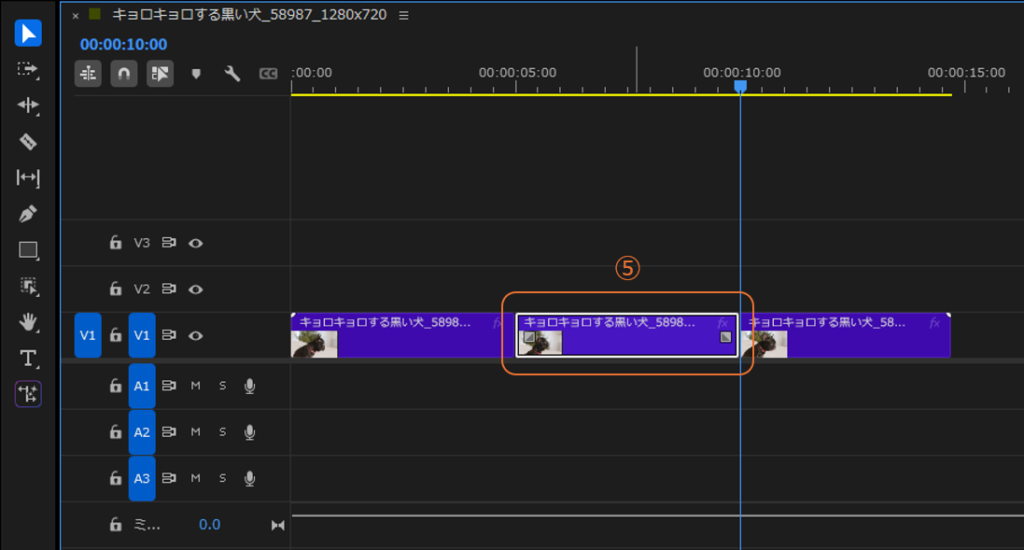Activate the Type tool
Image resolution: width=1024 pixels, height=550 pixels.
coord(28,358)
